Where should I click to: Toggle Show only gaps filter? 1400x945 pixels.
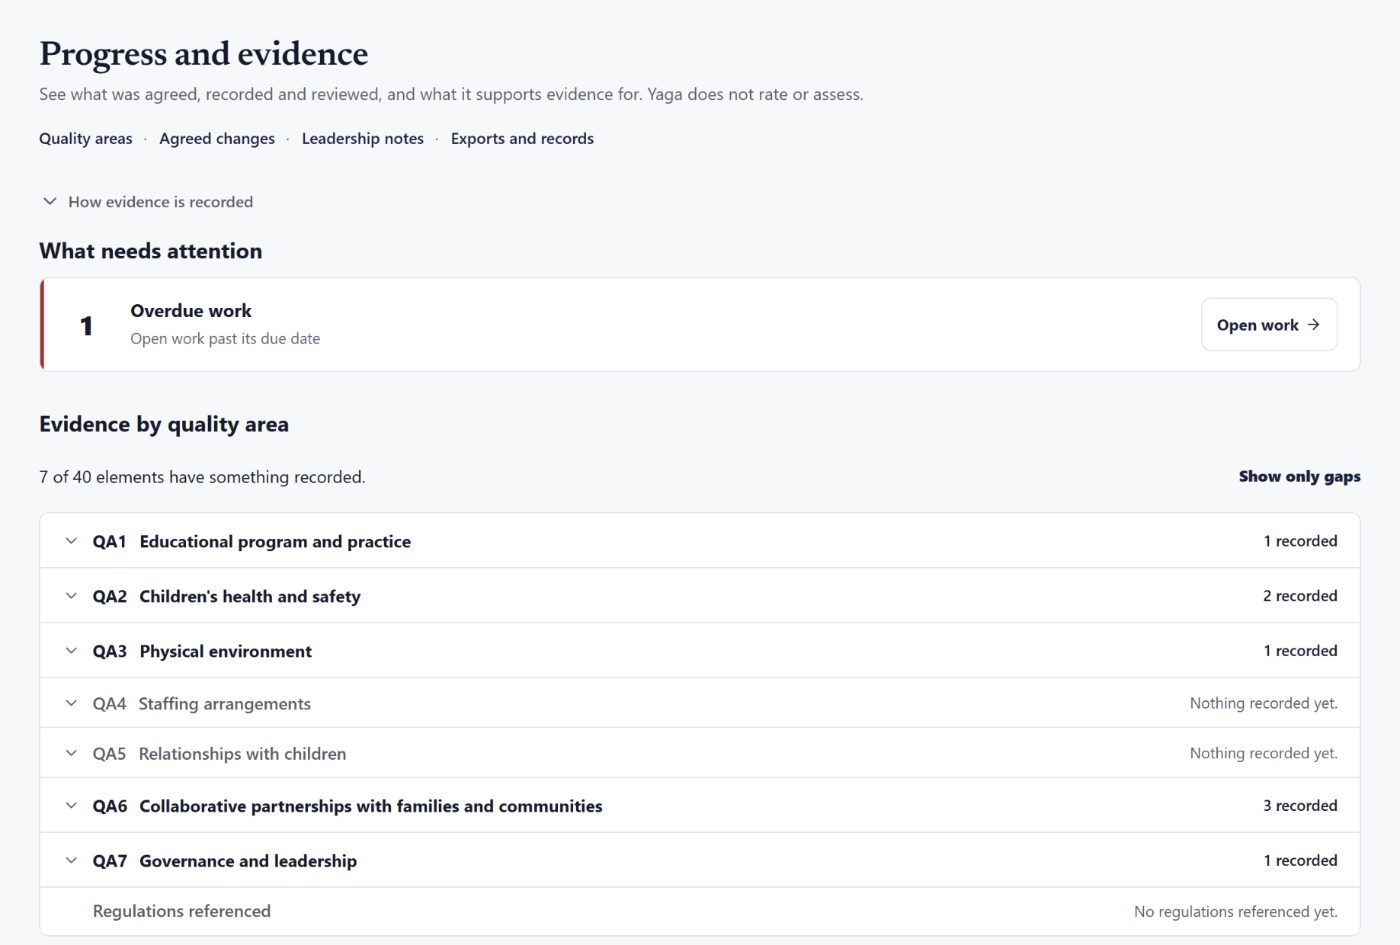(x=1300, y=477)
